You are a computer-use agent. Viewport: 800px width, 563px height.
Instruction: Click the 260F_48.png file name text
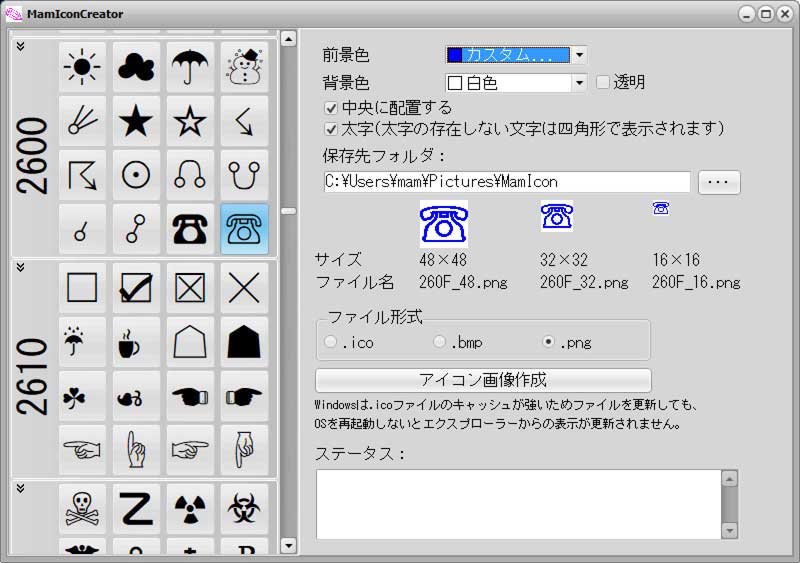[463, 282]
